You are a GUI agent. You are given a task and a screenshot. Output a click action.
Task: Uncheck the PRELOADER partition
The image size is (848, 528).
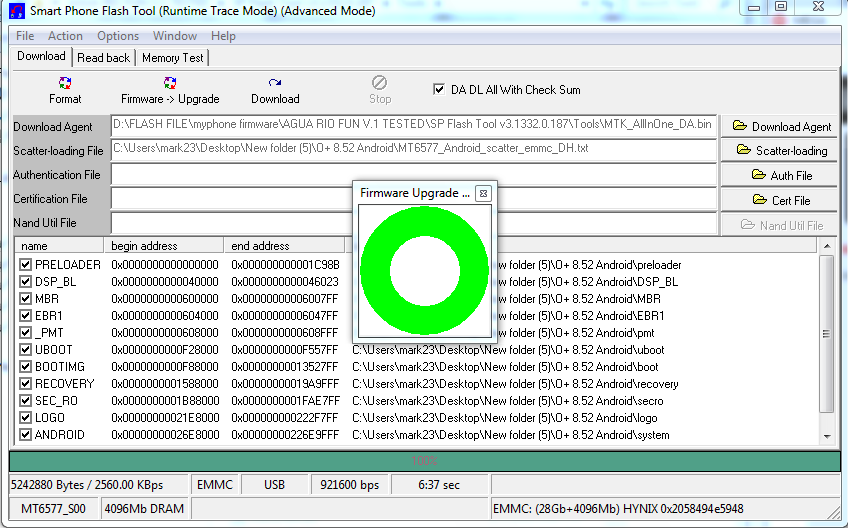pyautogui.click(x=26, y=265)
